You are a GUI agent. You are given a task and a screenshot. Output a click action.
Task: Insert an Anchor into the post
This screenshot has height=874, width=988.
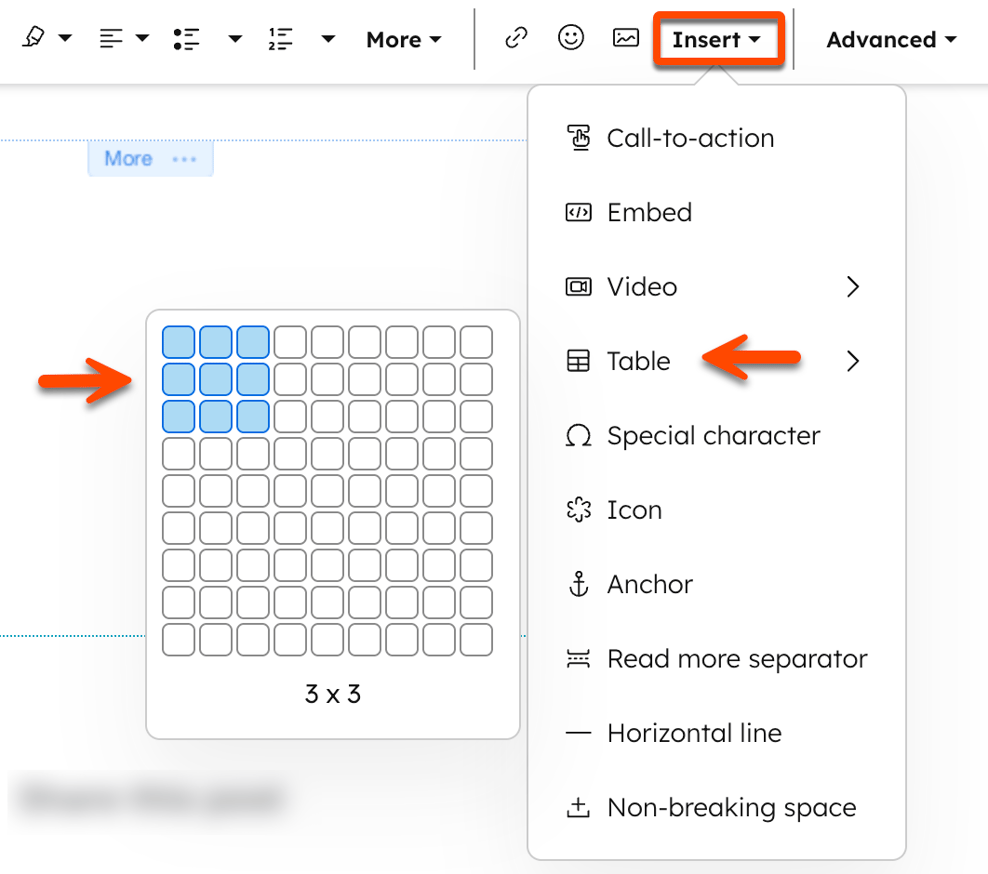(x=647, y=584)
